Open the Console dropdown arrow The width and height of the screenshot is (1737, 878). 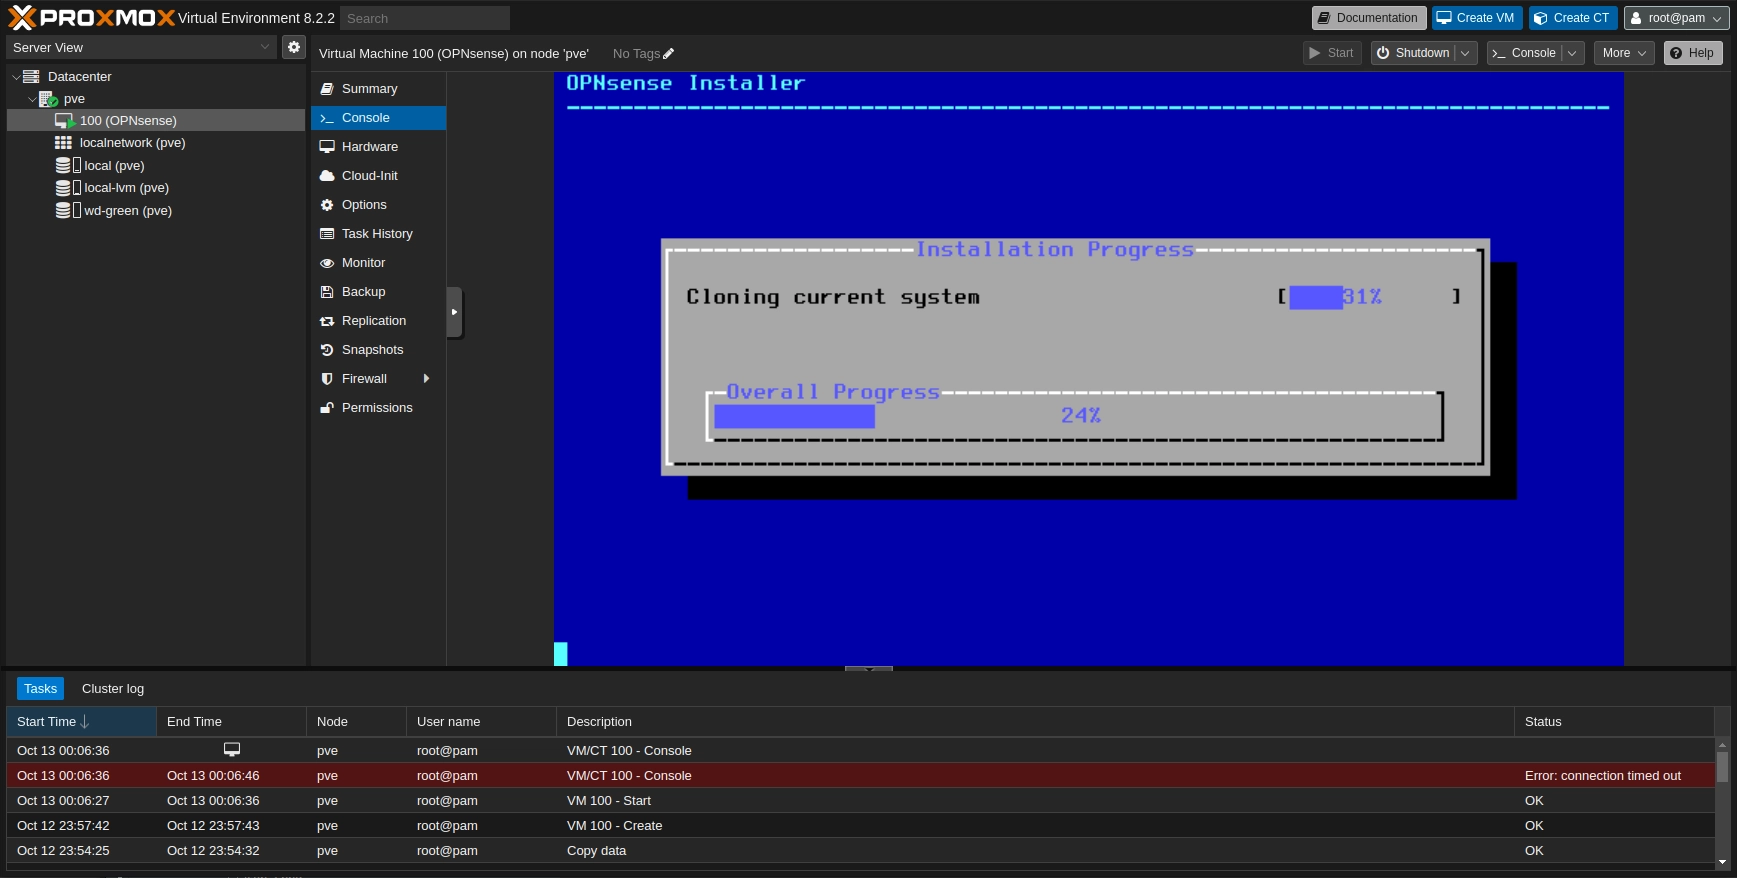coord(1573,53)
